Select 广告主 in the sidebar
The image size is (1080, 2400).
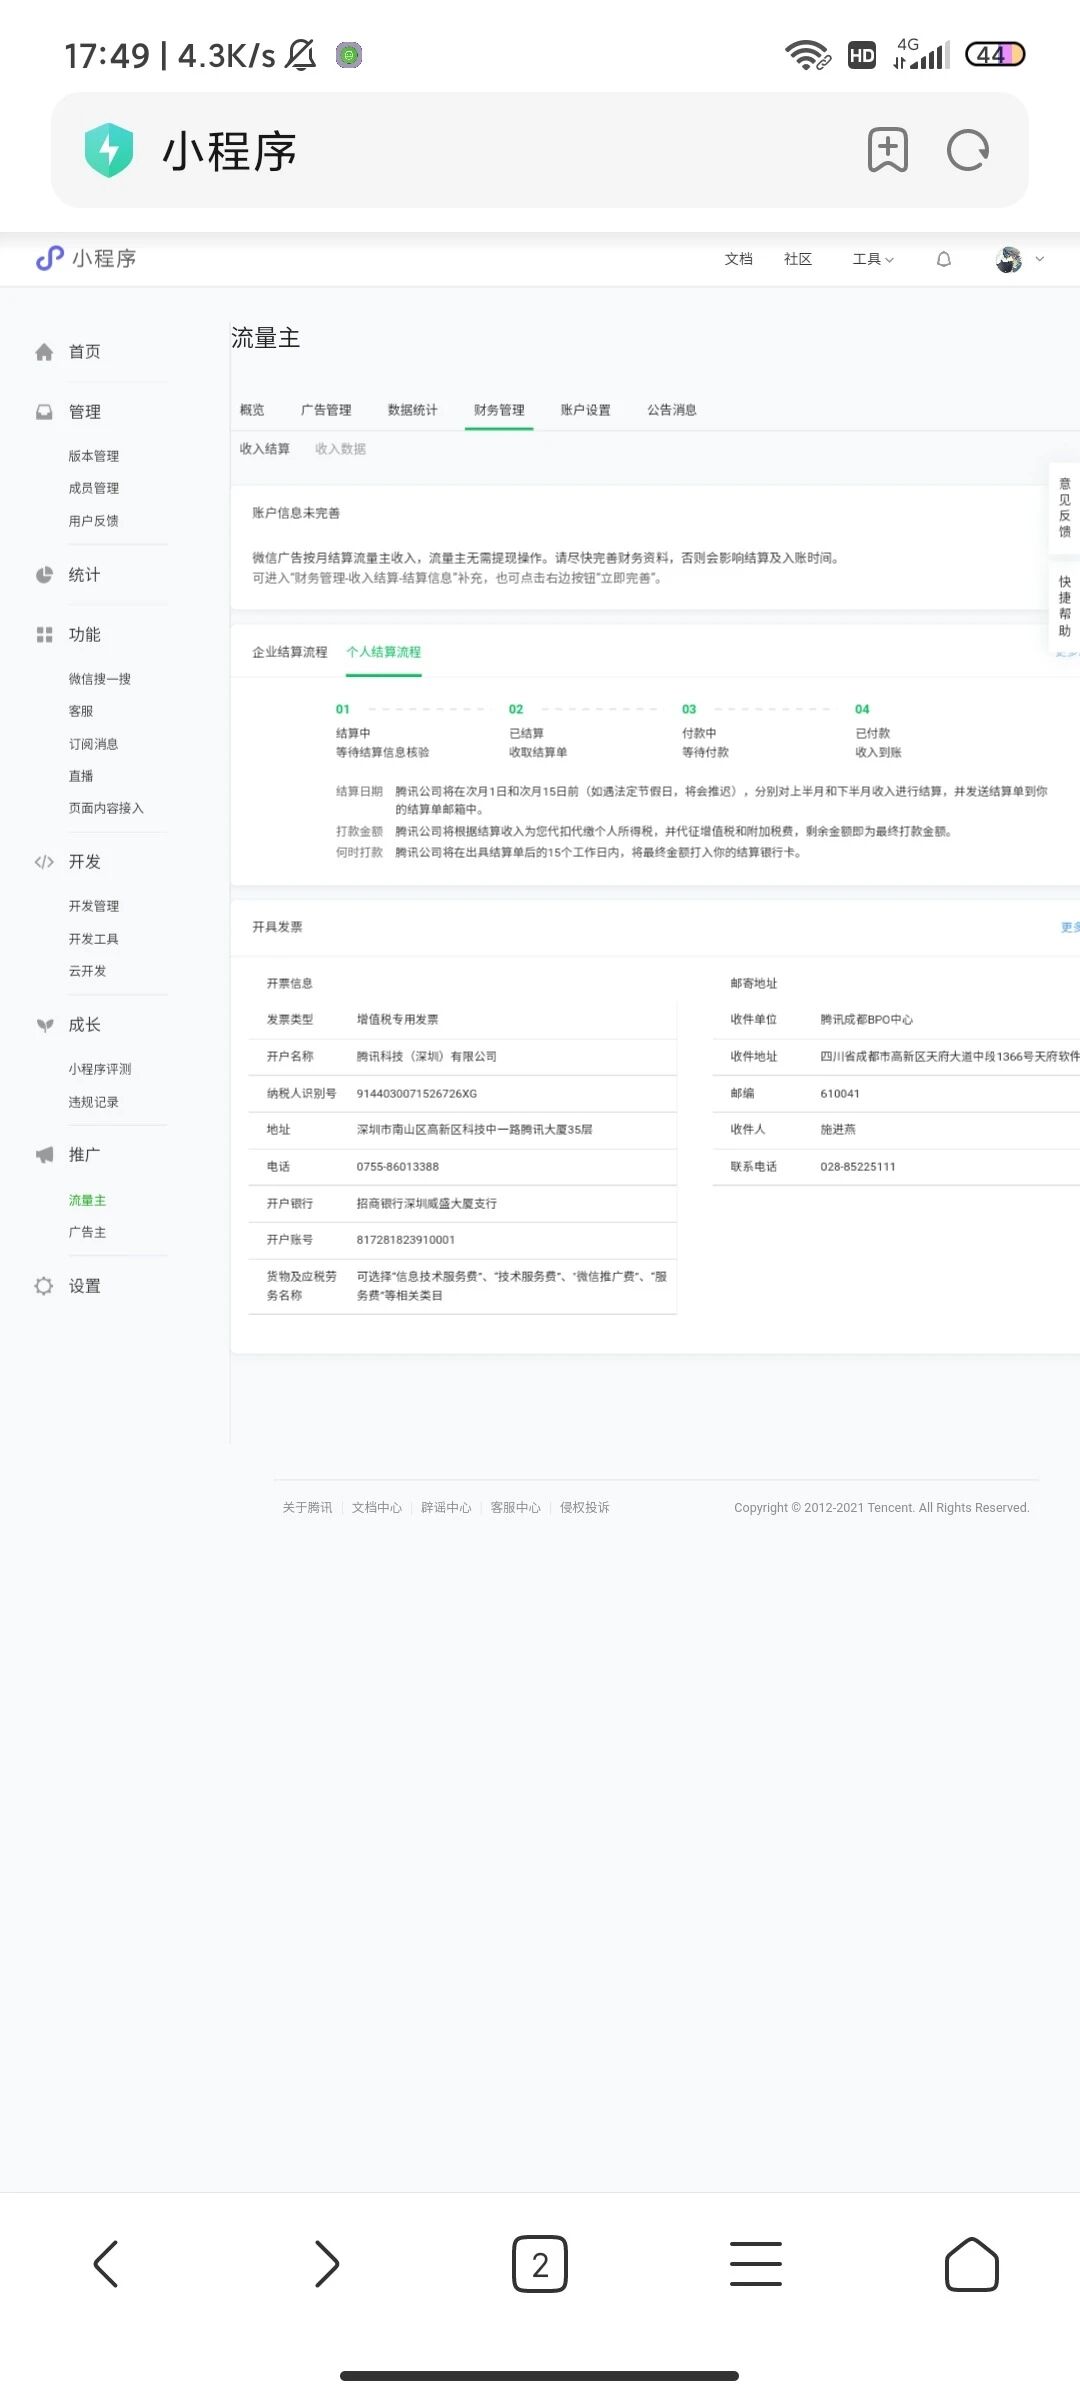tap(87, 1232)
